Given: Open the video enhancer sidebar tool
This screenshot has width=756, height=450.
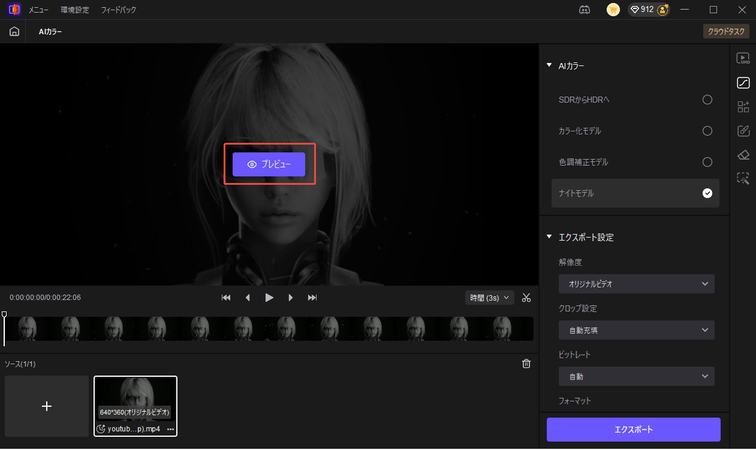Looking at the screenshot, I should 743,58.
